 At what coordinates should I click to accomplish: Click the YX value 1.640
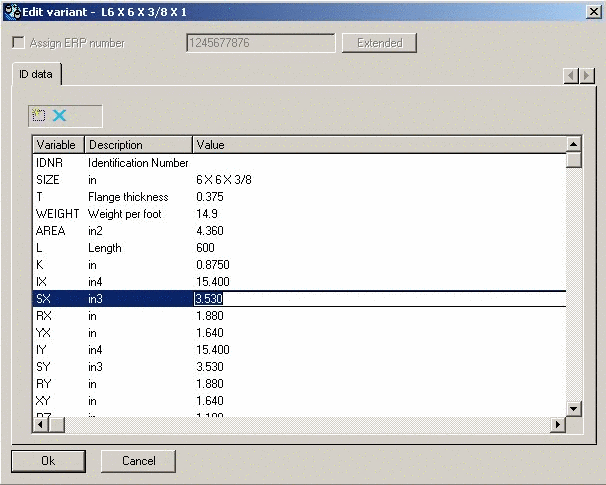click(x=210, y=333)
